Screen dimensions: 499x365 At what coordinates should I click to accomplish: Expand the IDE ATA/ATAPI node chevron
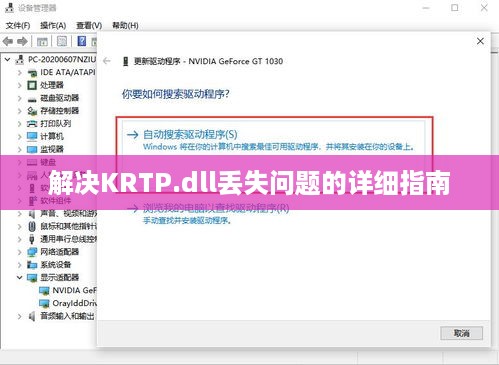[x=20, y=73]
